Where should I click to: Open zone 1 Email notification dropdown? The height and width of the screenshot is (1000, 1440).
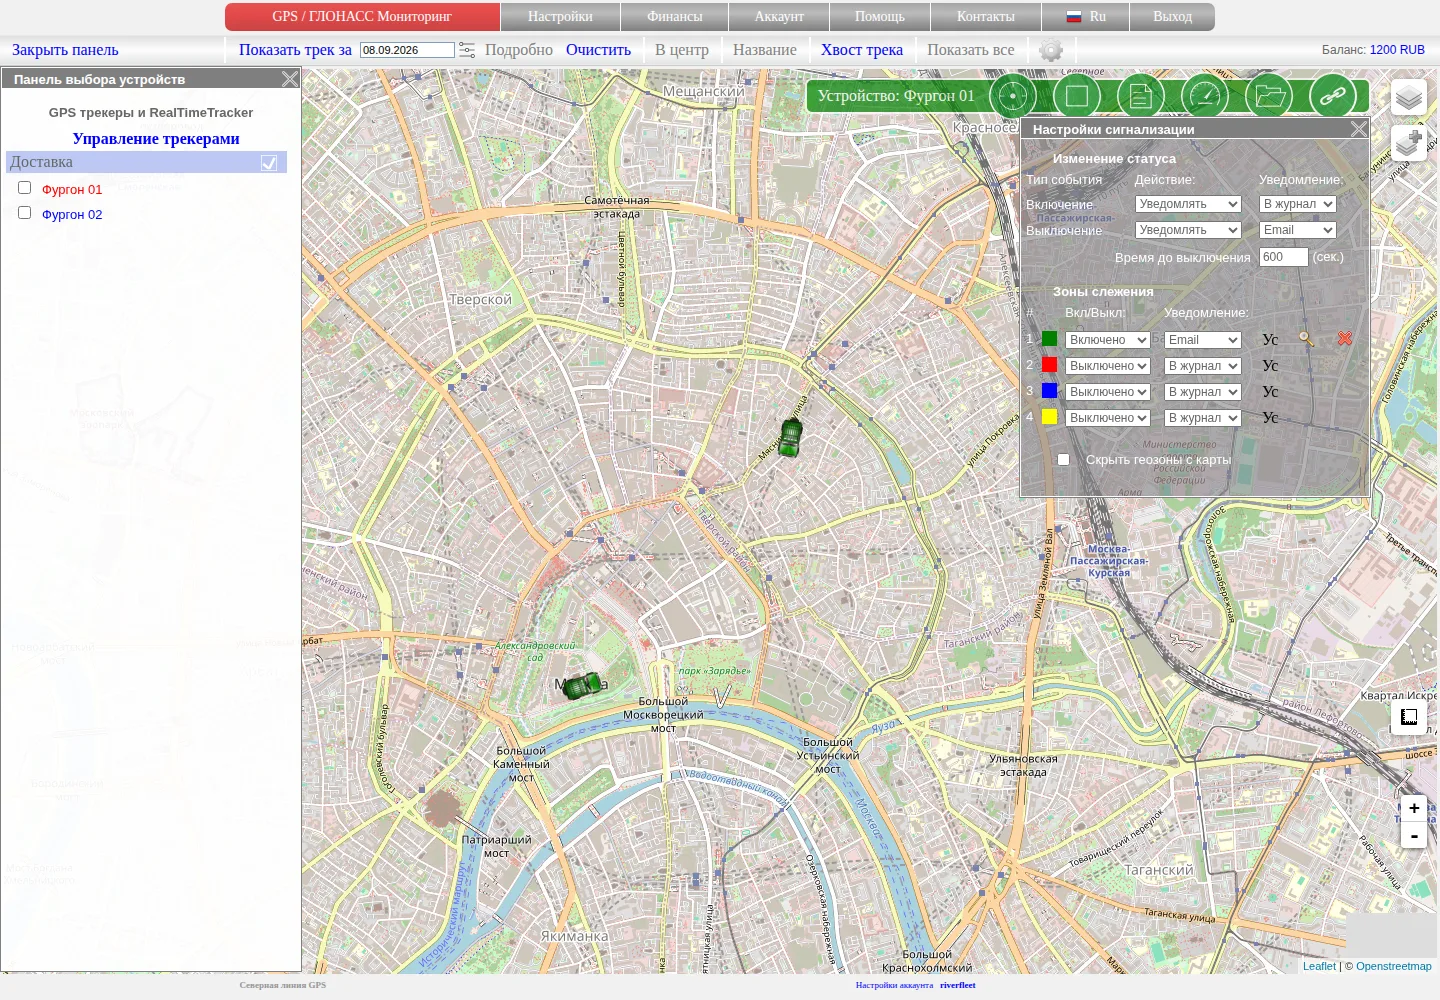(x=1202, y=340)
